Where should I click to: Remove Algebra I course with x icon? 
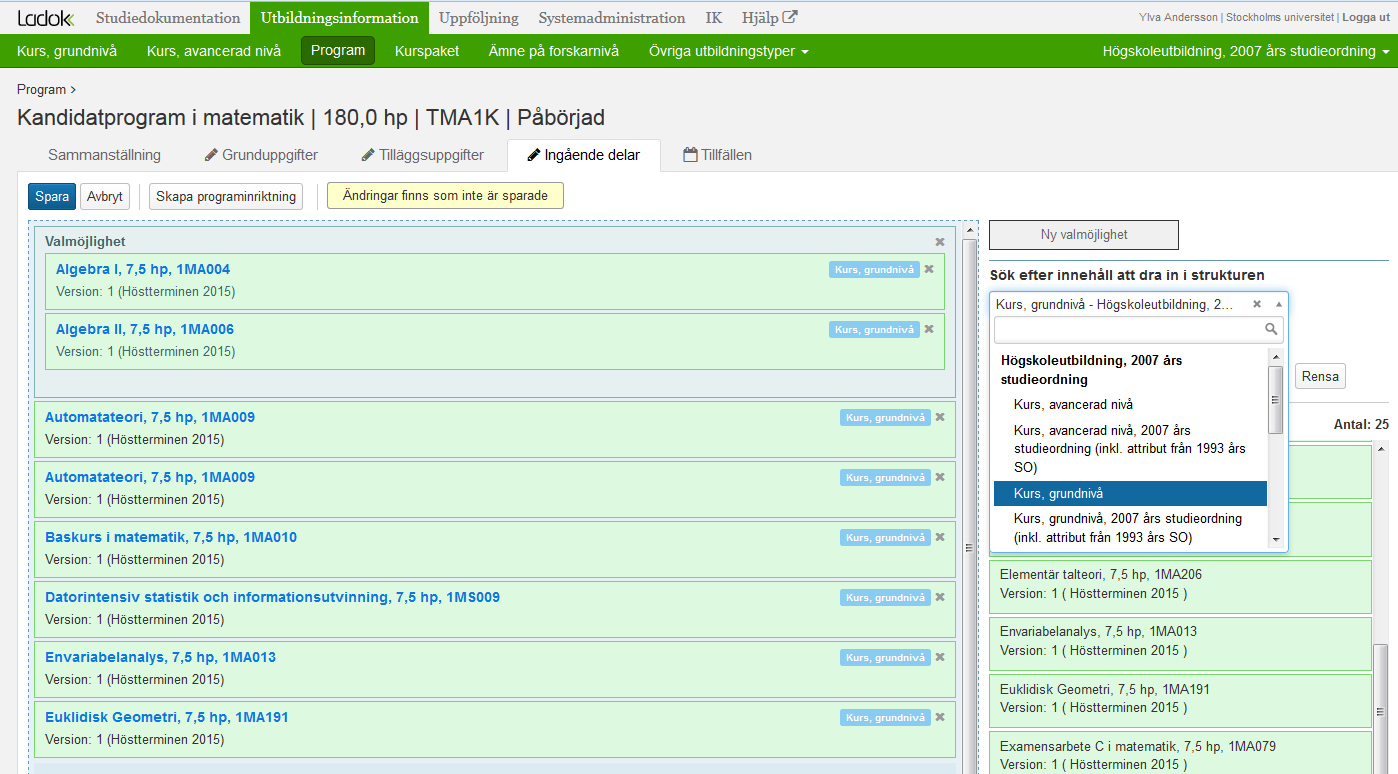(929, 269)
